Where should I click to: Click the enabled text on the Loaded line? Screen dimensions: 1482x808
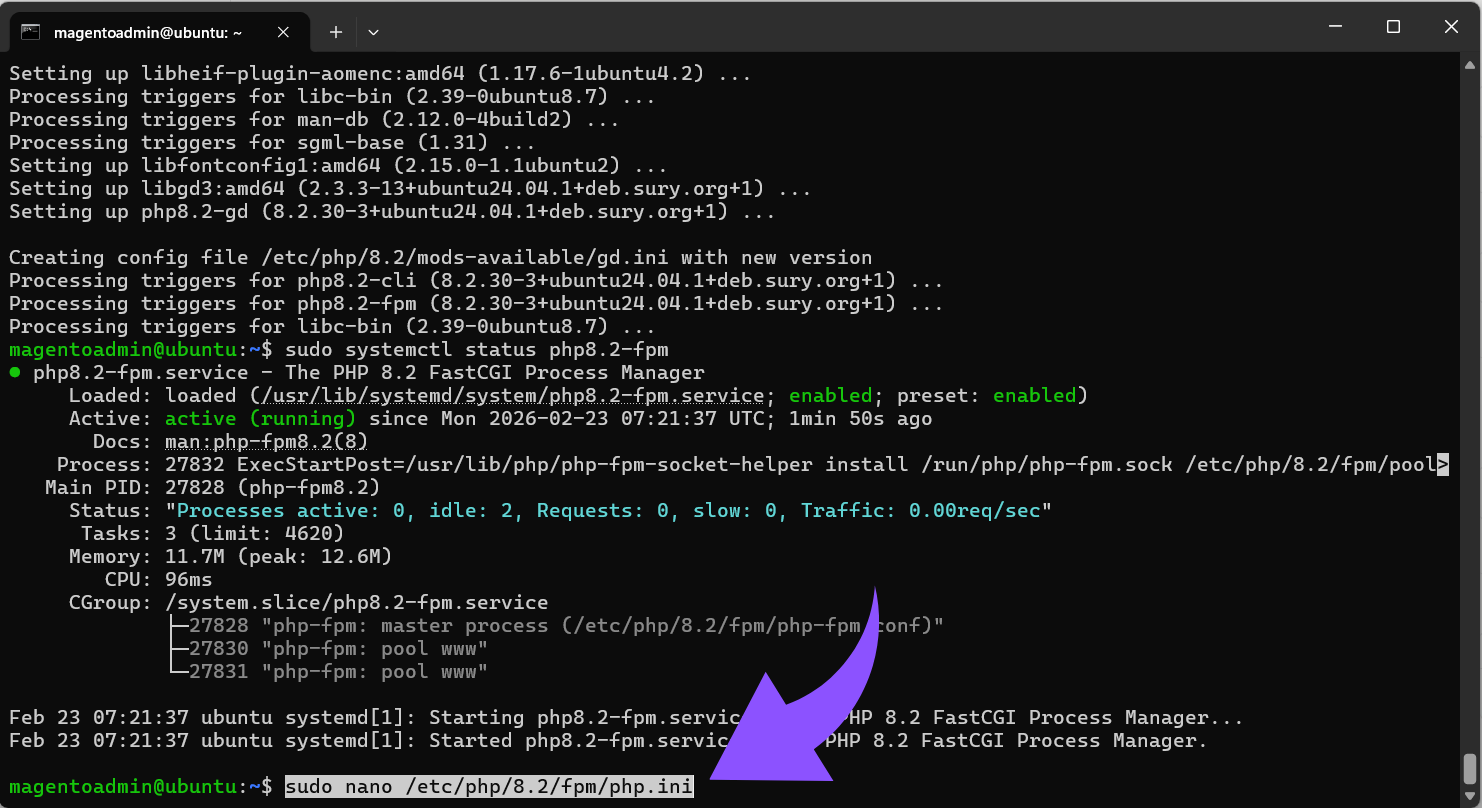(831, 394)
